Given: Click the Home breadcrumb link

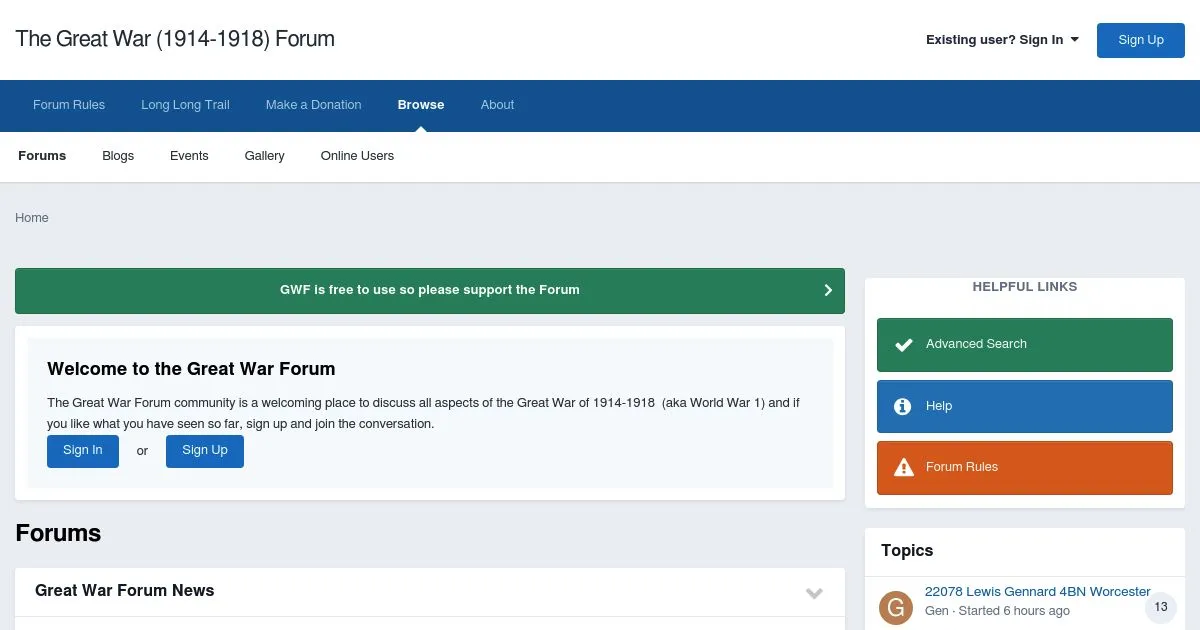Looking at the screenshot, I should coord(32,218).
